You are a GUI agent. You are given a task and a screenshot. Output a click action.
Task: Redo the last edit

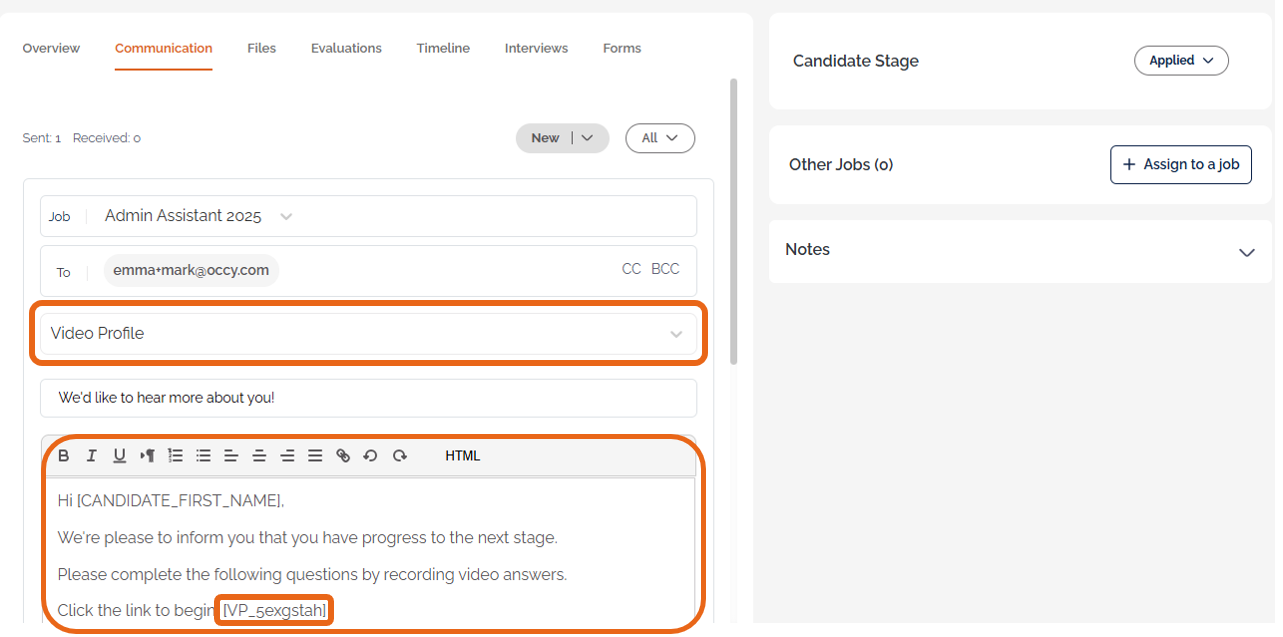click(x=399, y=456)
